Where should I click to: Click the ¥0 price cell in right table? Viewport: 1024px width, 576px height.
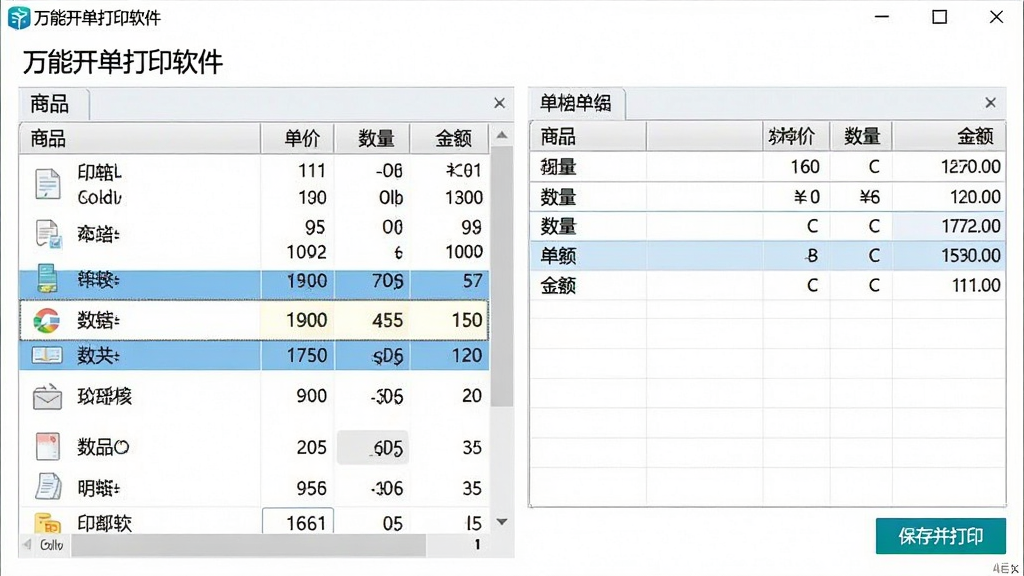pyautogui.click(x=807, y=197)
